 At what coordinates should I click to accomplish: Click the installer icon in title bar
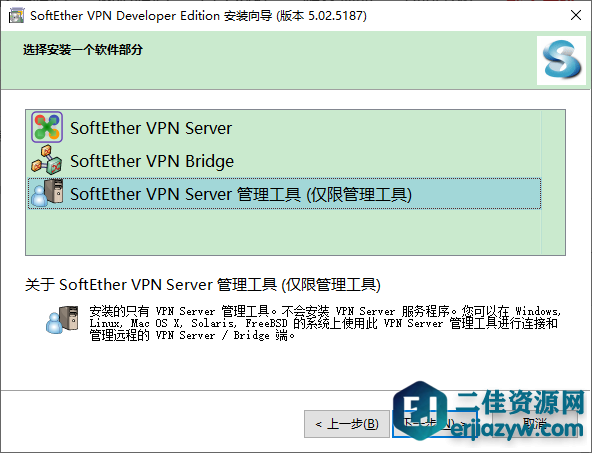(16, 16)
